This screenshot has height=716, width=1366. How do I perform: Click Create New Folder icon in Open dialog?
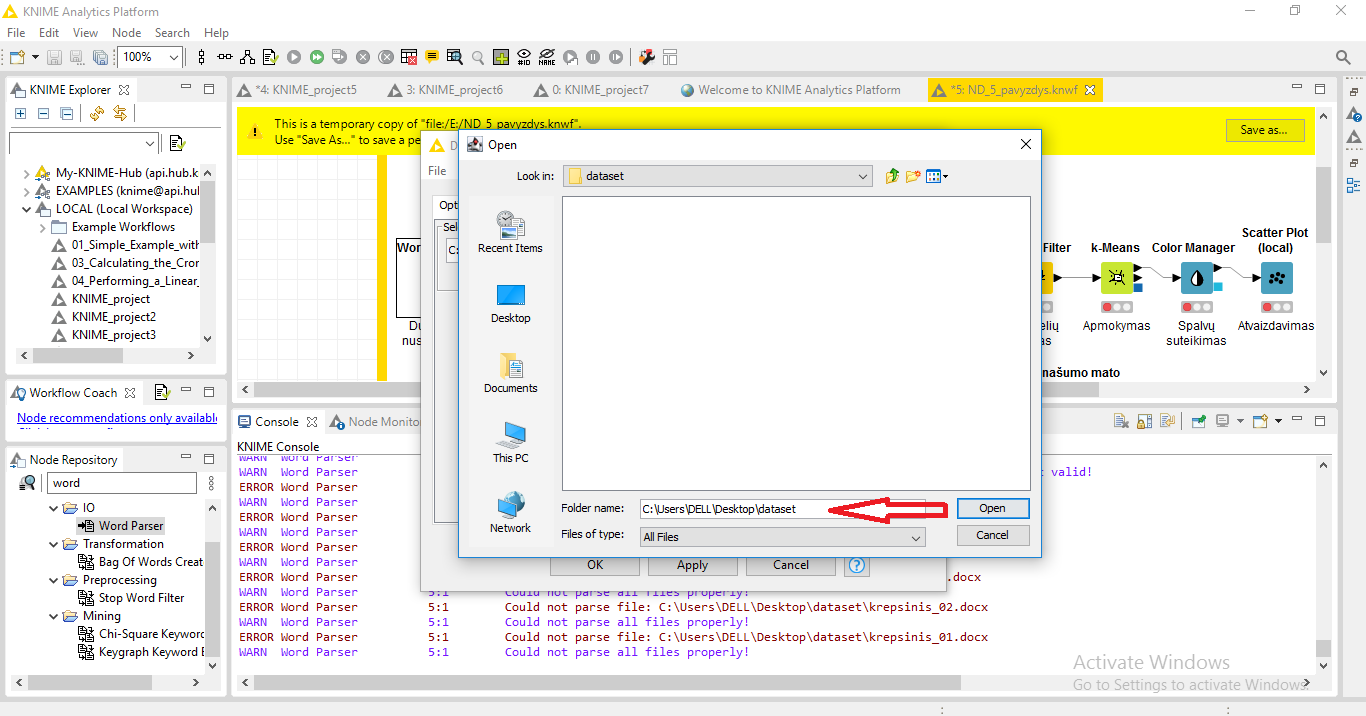(913, 176)
